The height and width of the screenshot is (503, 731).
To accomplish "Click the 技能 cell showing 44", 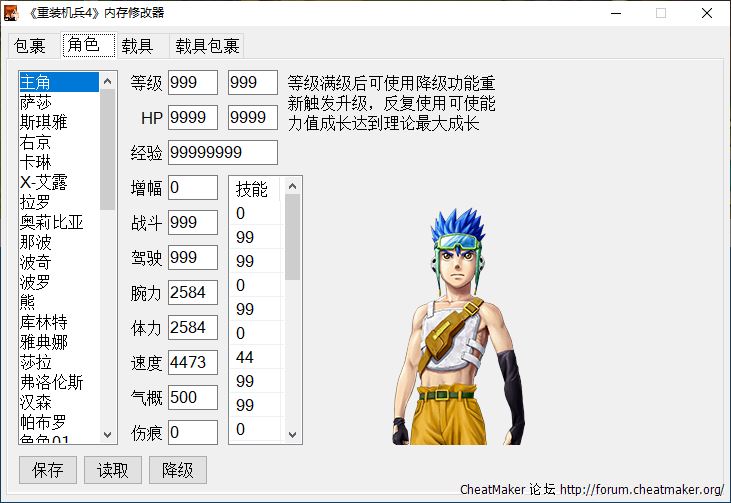I will (x=255, y=357).
